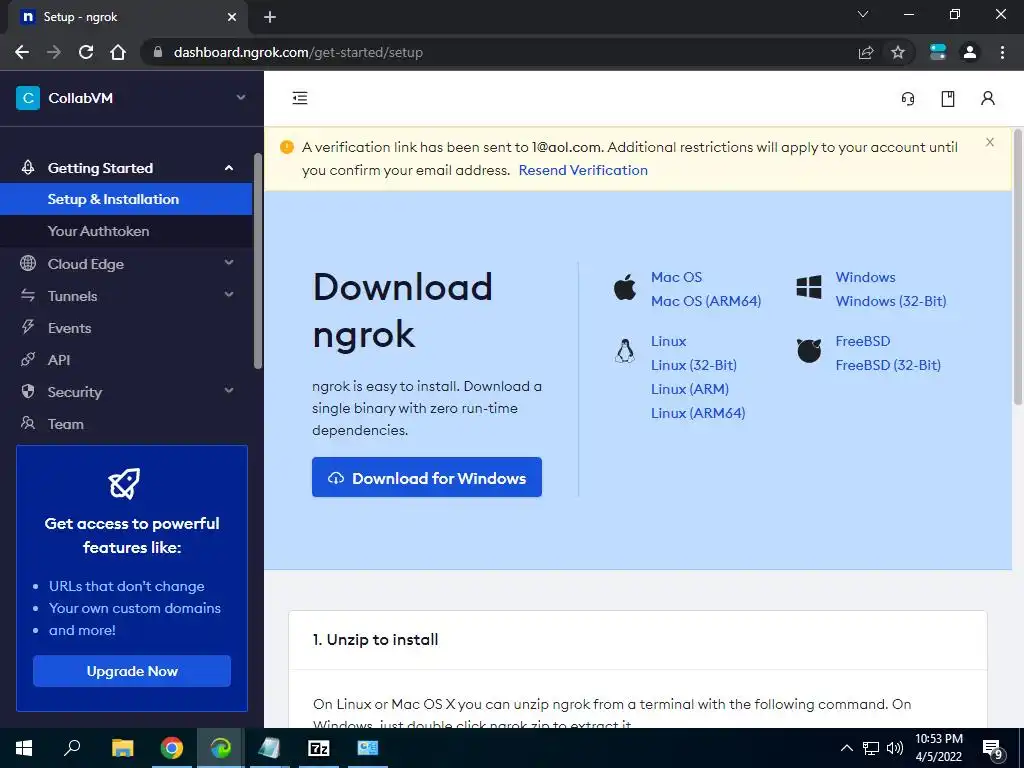Open the Windows Start menu
1024x768 pixels.
point(24,748)
